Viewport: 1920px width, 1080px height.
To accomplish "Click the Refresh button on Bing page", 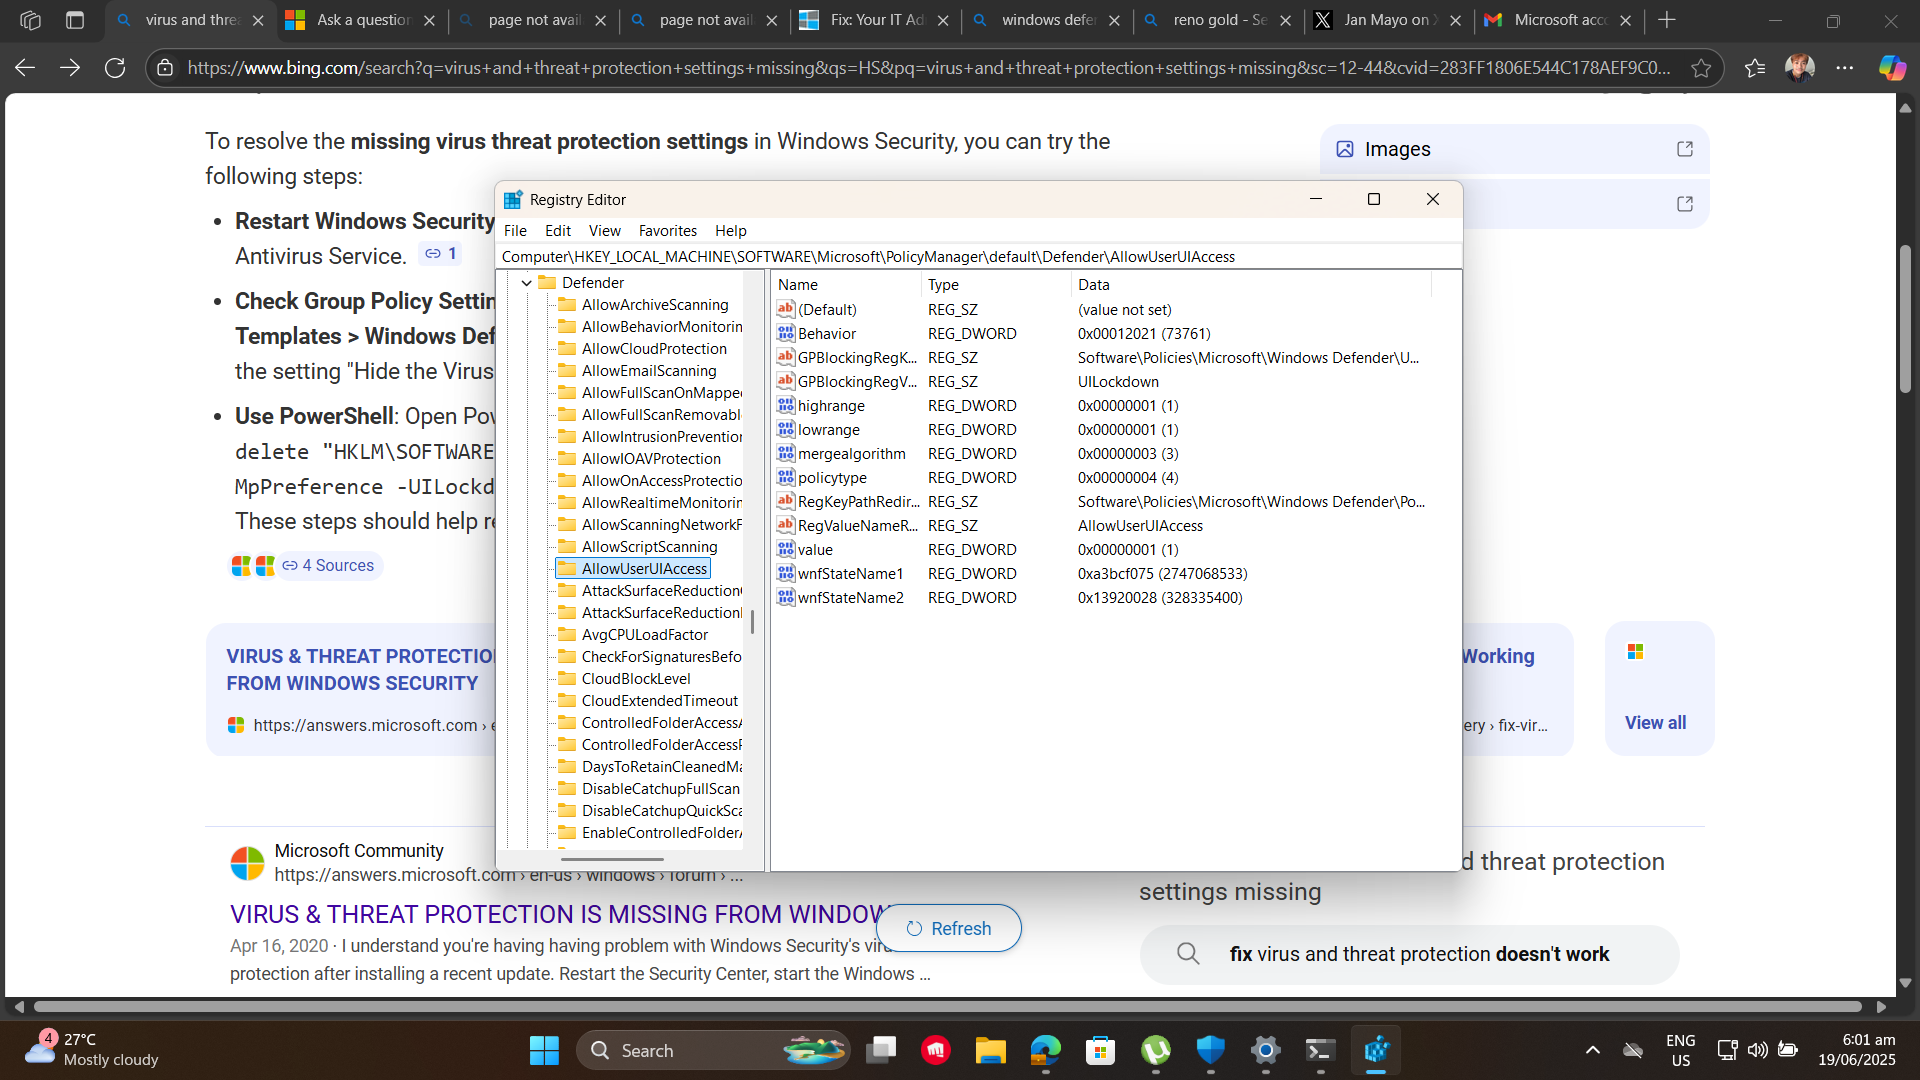I will tap(948, 928).
